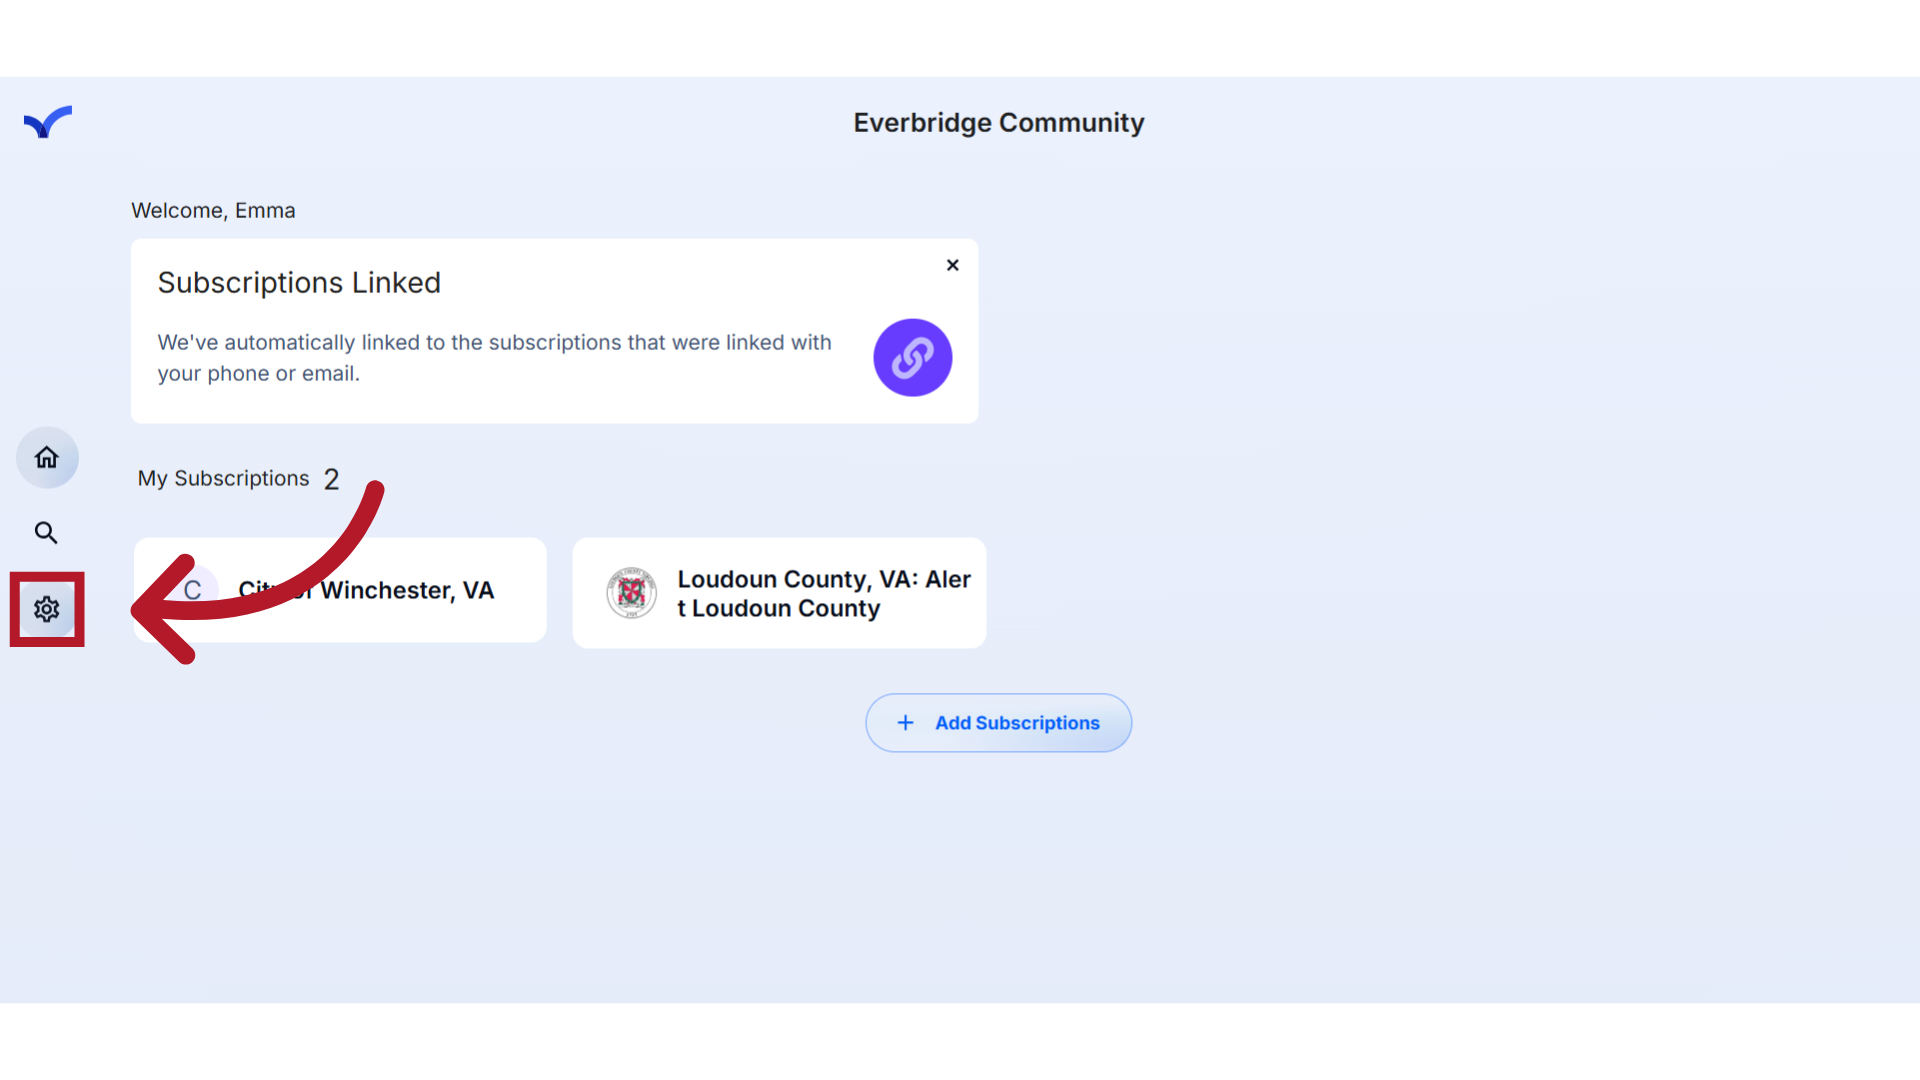Click the plus icon beside Add Subscriptions
Screen dimensions: 1920x1080
click(x=905, y=723)
